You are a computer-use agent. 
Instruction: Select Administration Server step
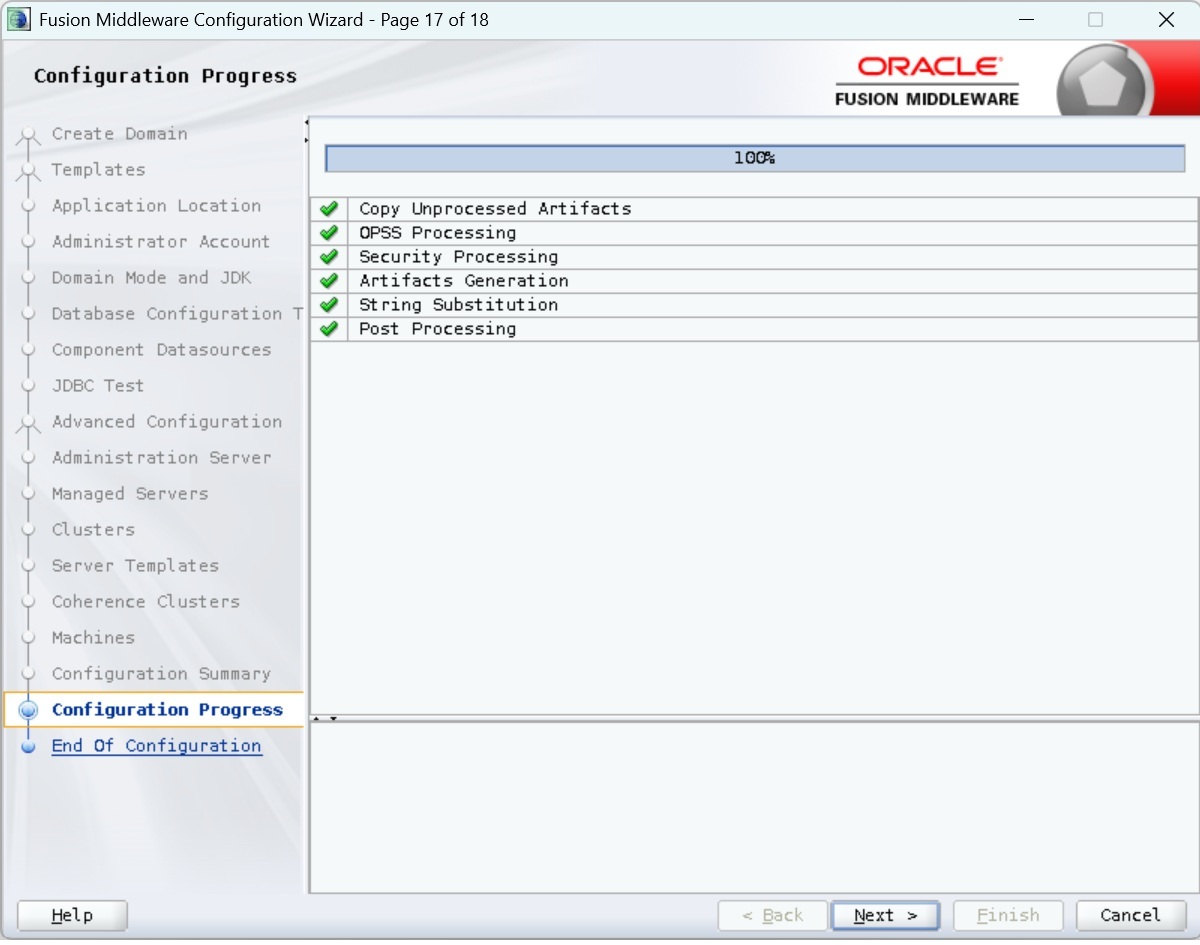(x=162, y=458)
